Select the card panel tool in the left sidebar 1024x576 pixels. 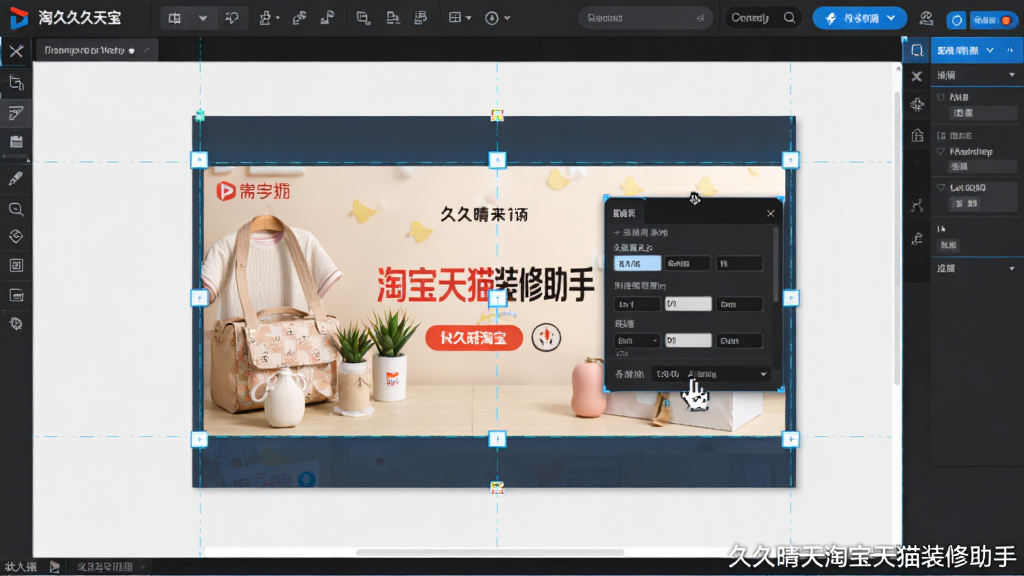coord(16,295)
